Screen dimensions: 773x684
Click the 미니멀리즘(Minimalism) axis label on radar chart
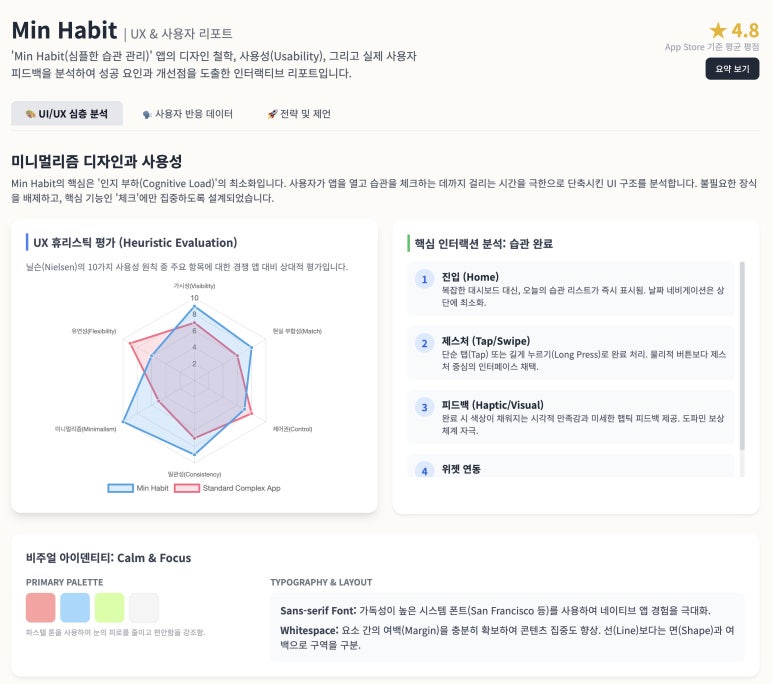(86, 429)
